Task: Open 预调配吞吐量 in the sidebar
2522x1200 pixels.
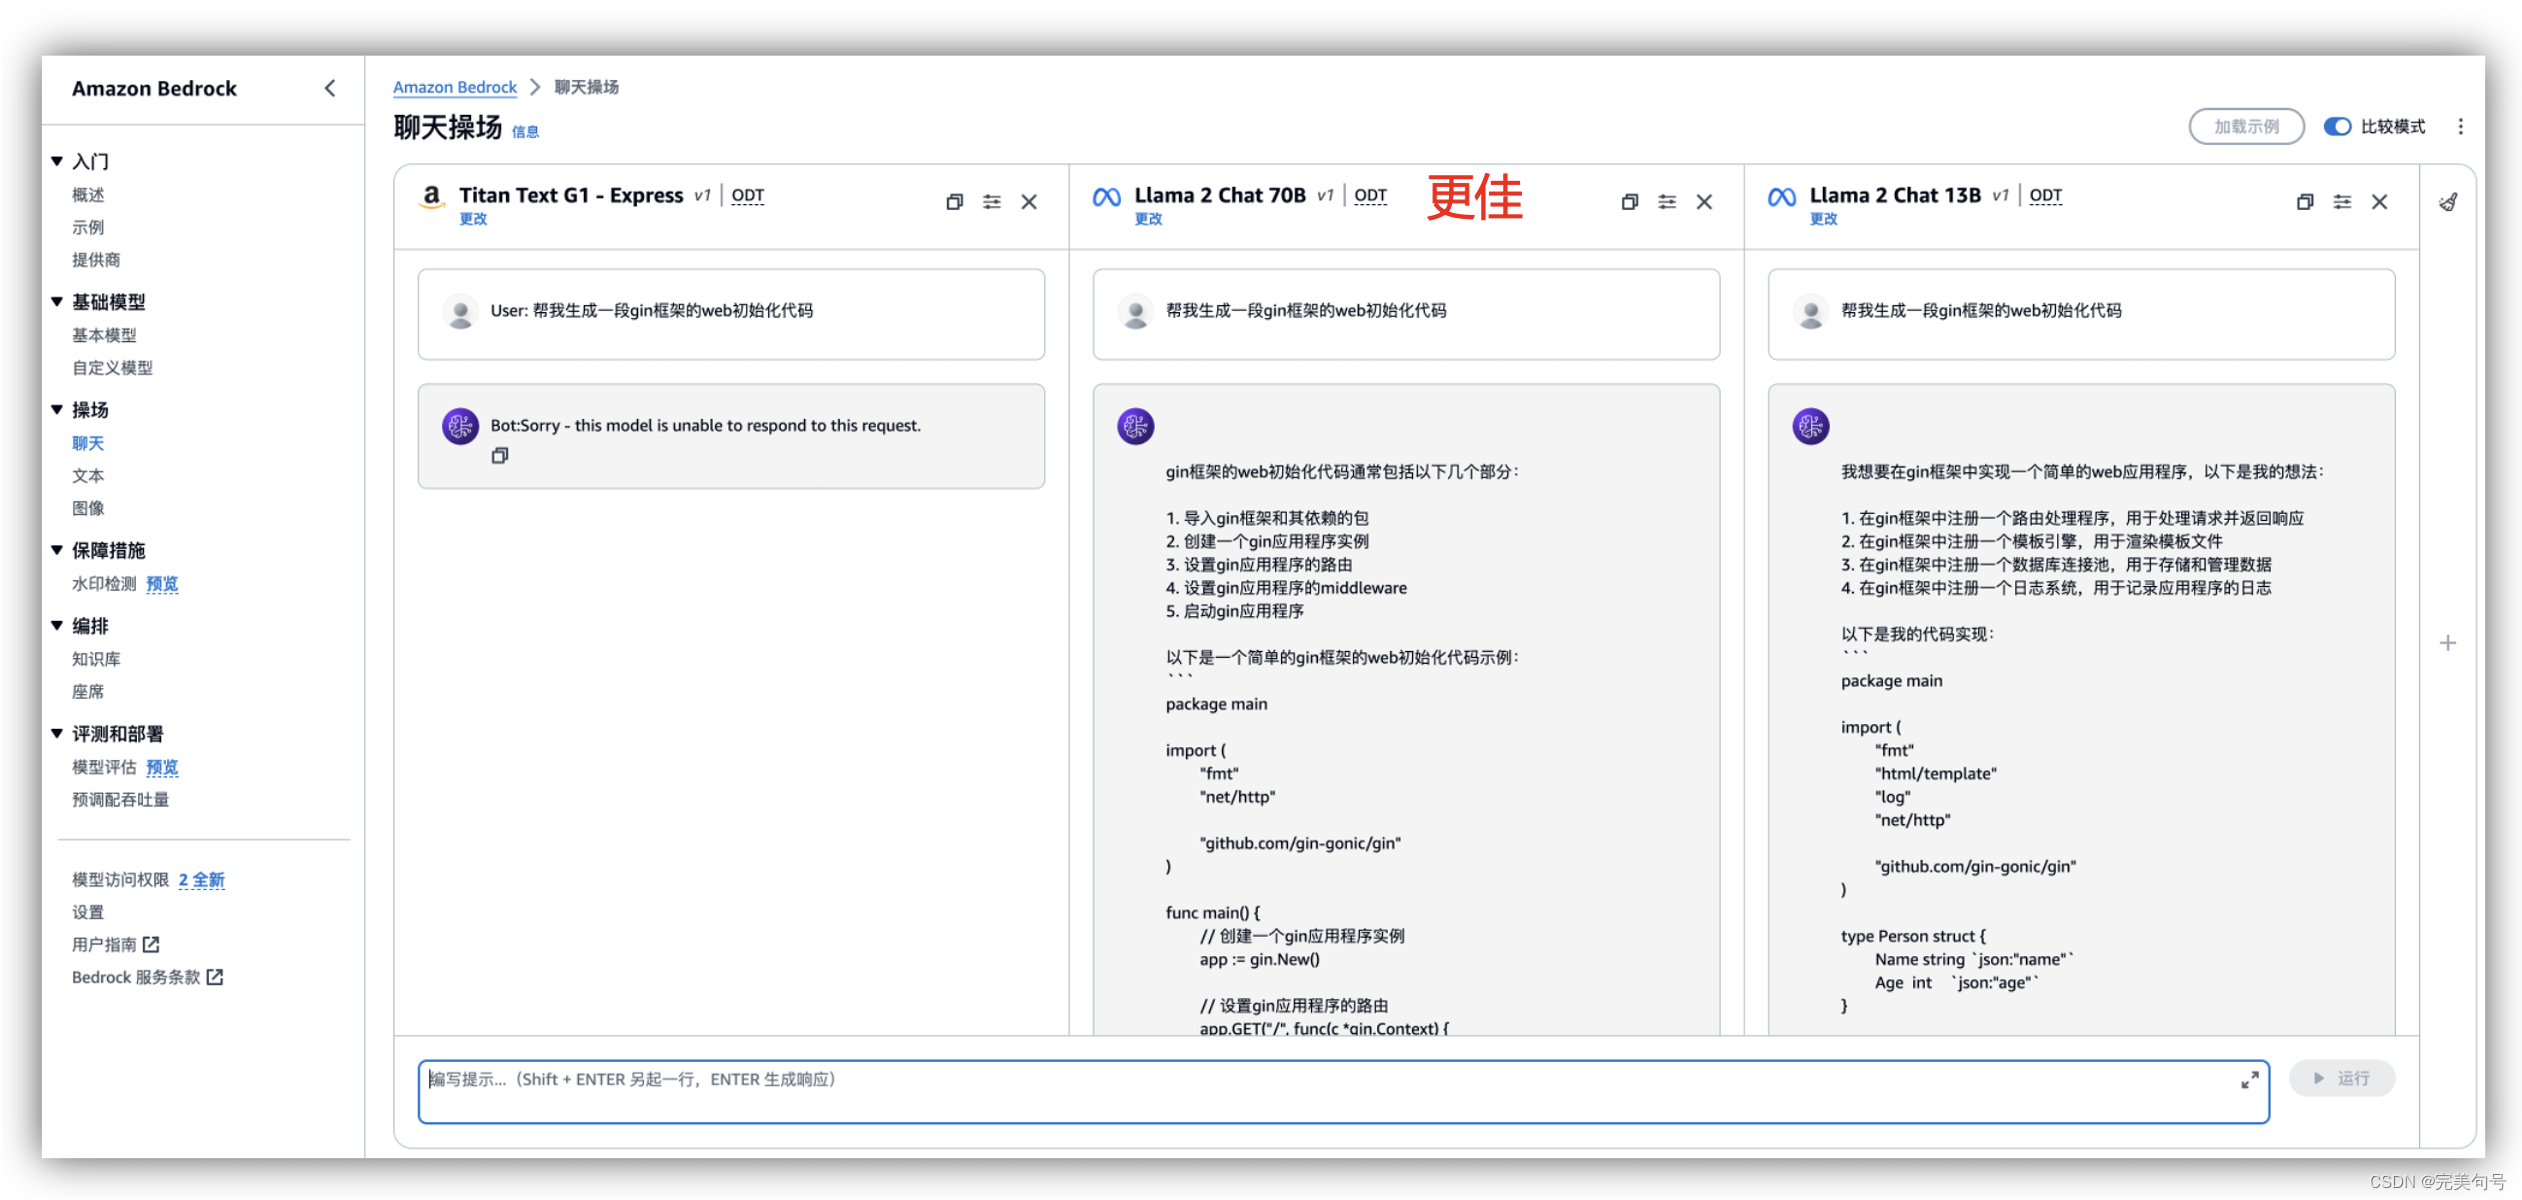Action: (120, 799)
